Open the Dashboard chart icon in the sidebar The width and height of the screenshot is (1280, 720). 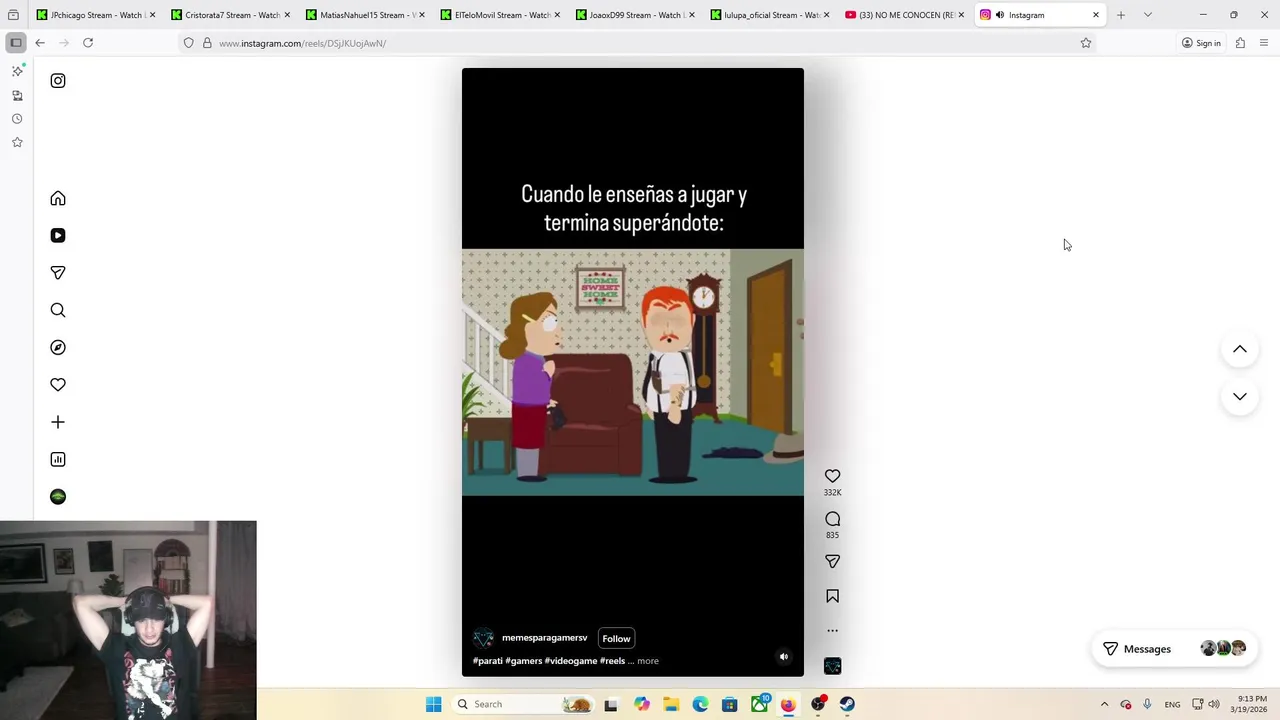[58, 459]
